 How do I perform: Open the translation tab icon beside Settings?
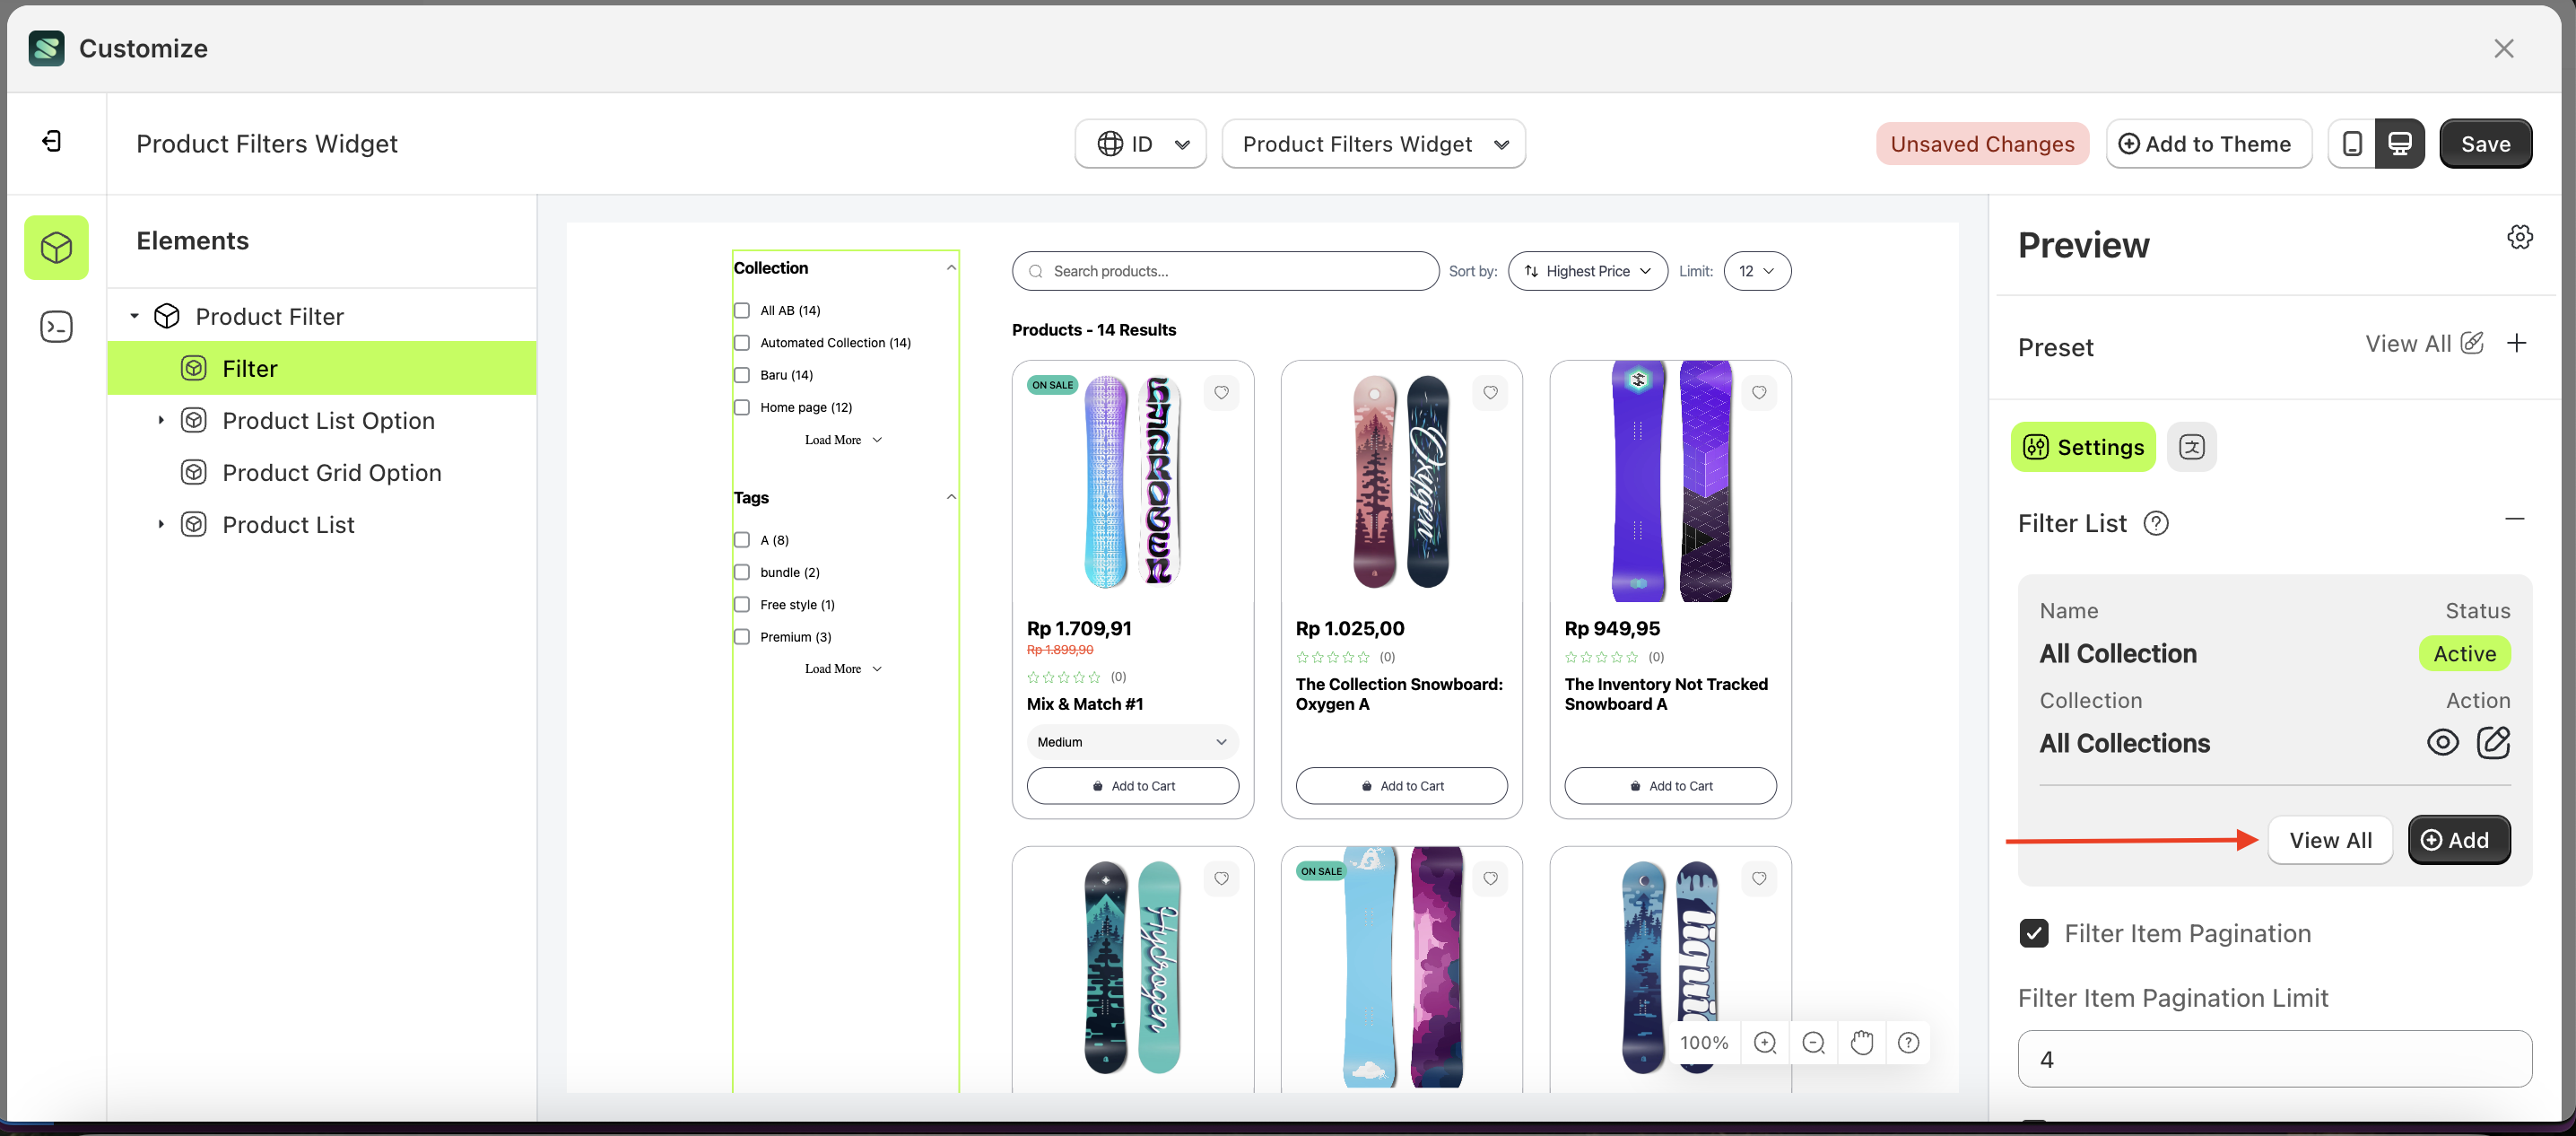[2191, 447]
